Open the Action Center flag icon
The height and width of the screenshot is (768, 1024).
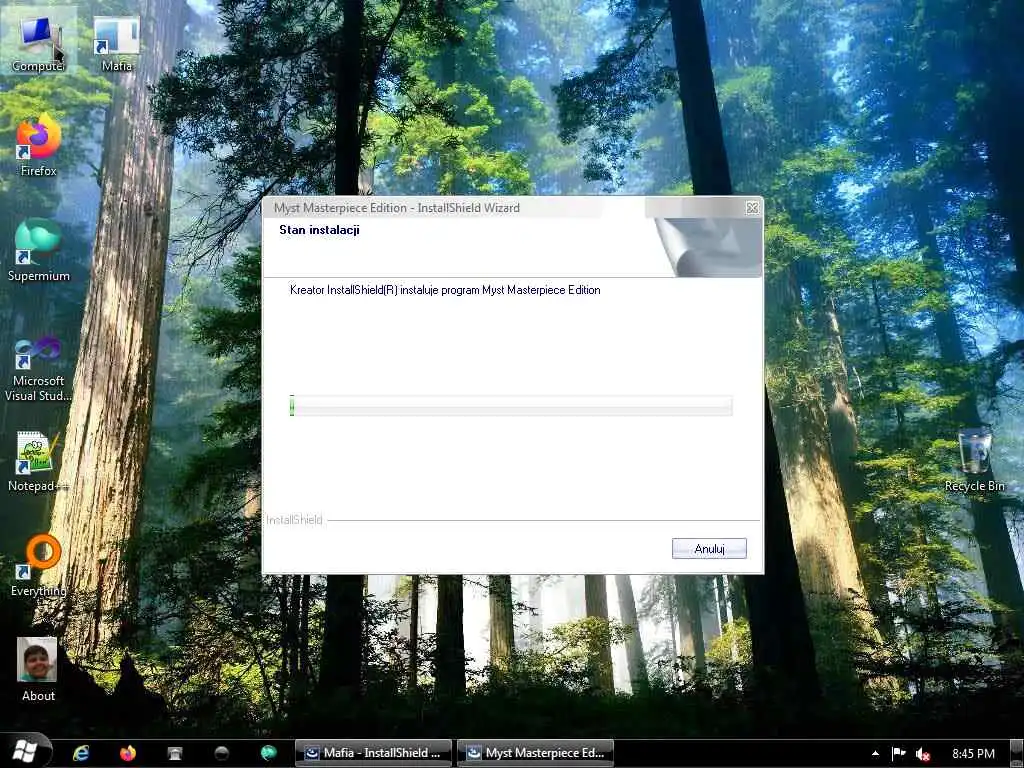[899, 754]
